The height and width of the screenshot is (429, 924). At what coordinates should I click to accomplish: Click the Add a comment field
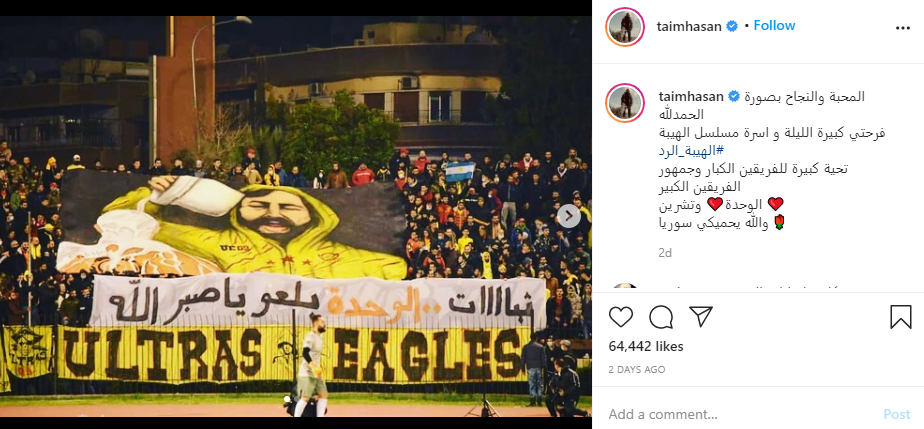pyautogui.click(x=742, y=414)
